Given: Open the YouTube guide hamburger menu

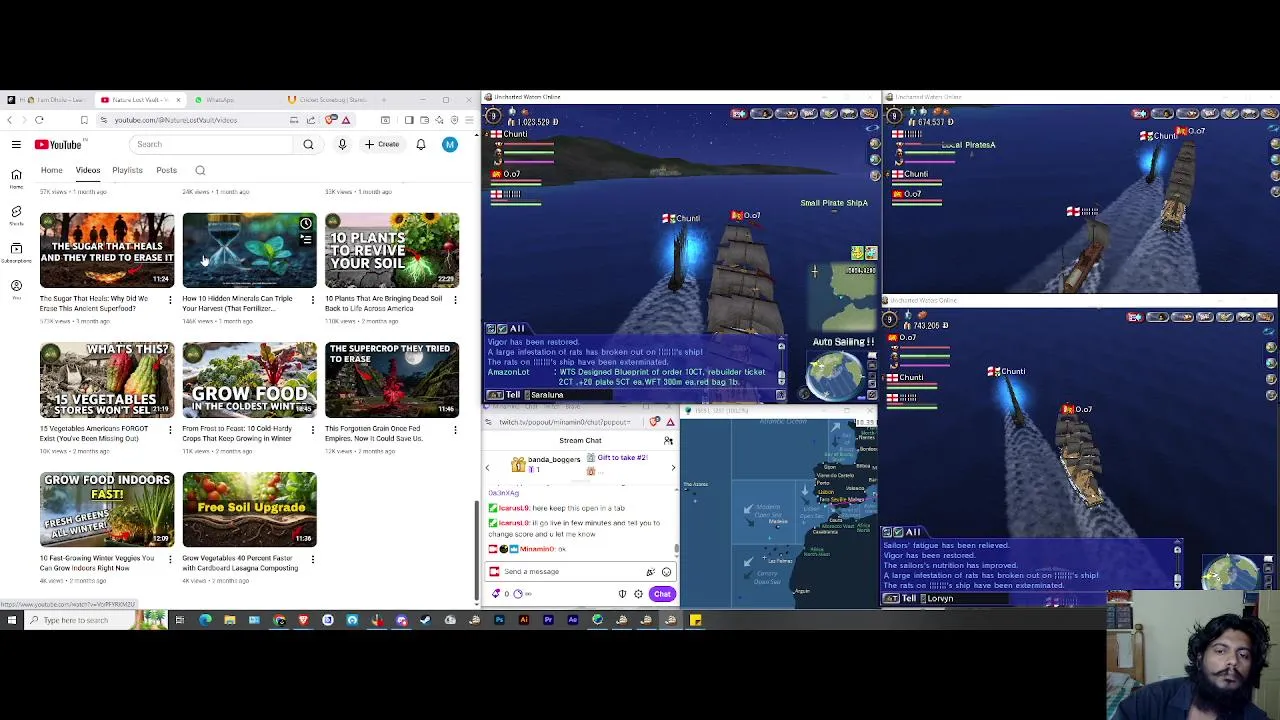Looking at the screenshot, I should pos(16,145).
